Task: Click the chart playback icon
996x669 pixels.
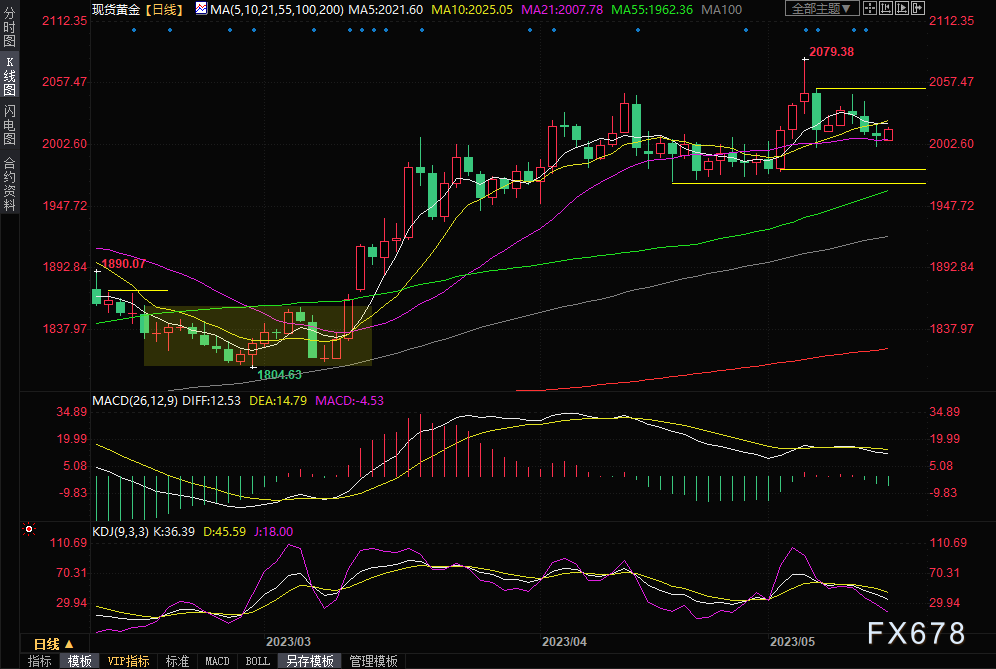Action: (x=902, y=8)
